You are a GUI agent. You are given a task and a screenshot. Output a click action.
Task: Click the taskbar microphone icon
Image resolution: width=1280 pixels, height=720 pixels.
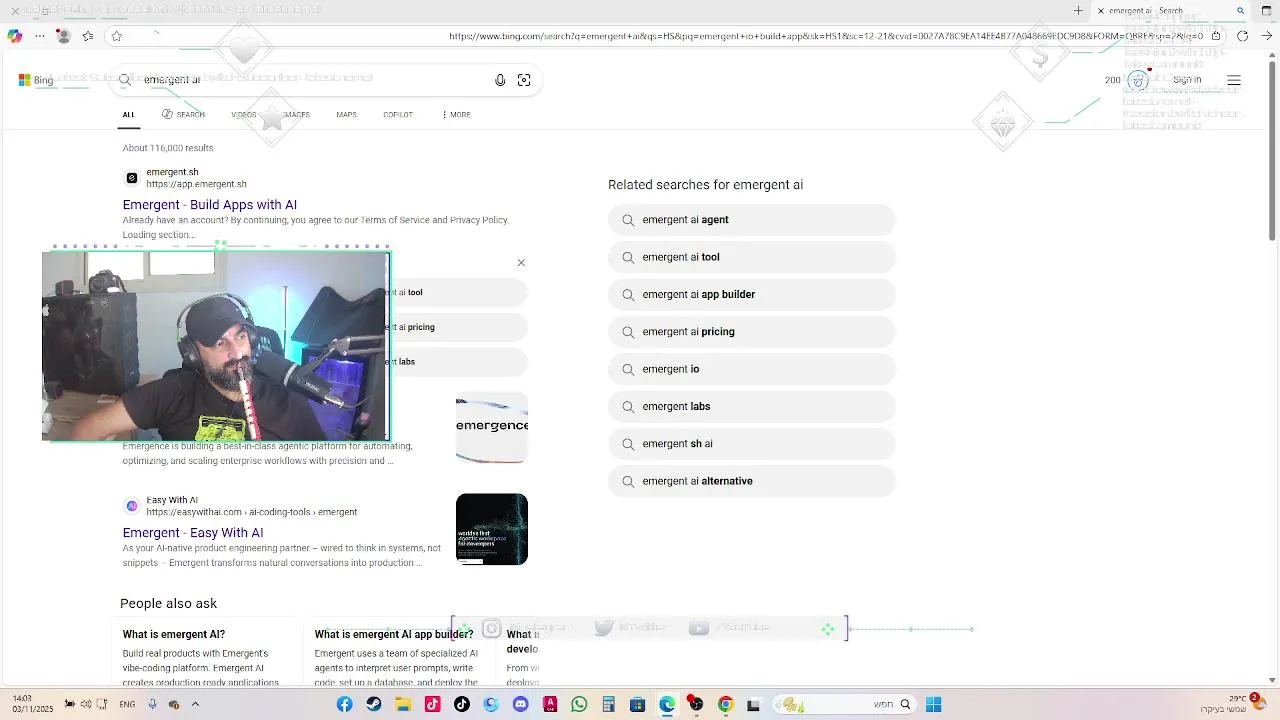152,704
